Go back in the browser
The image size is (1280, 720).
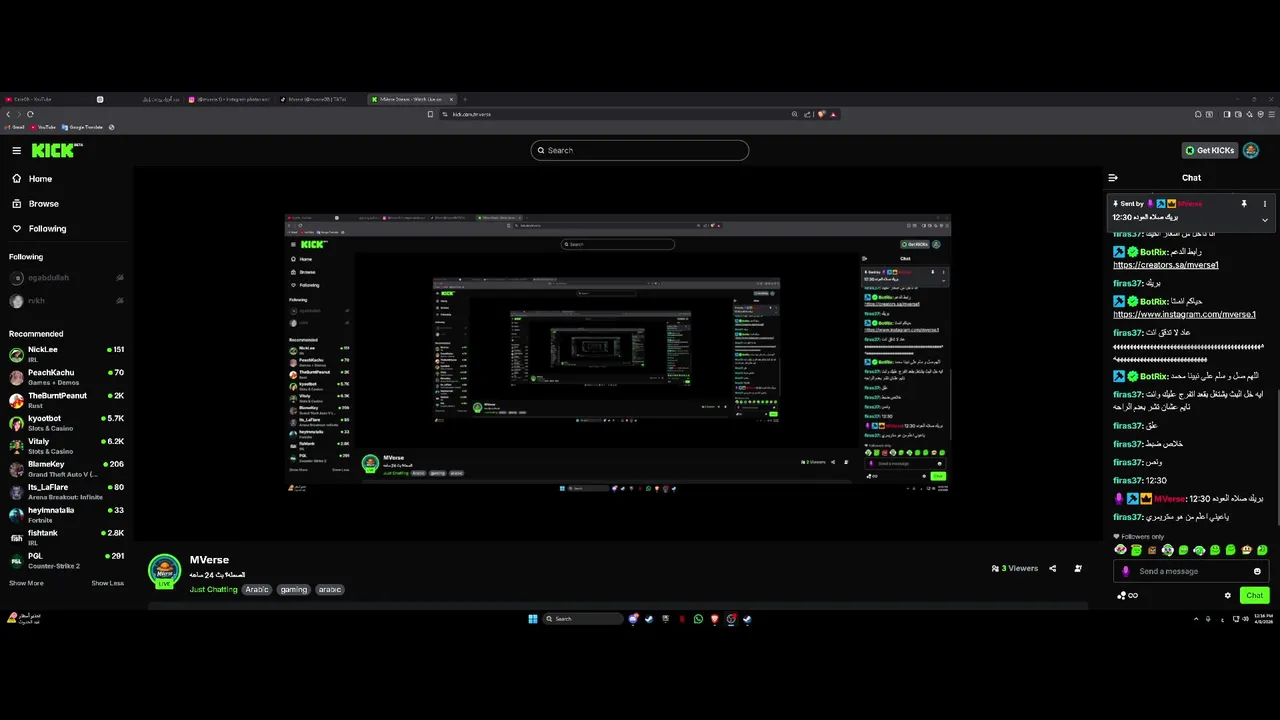click(8, 114)
